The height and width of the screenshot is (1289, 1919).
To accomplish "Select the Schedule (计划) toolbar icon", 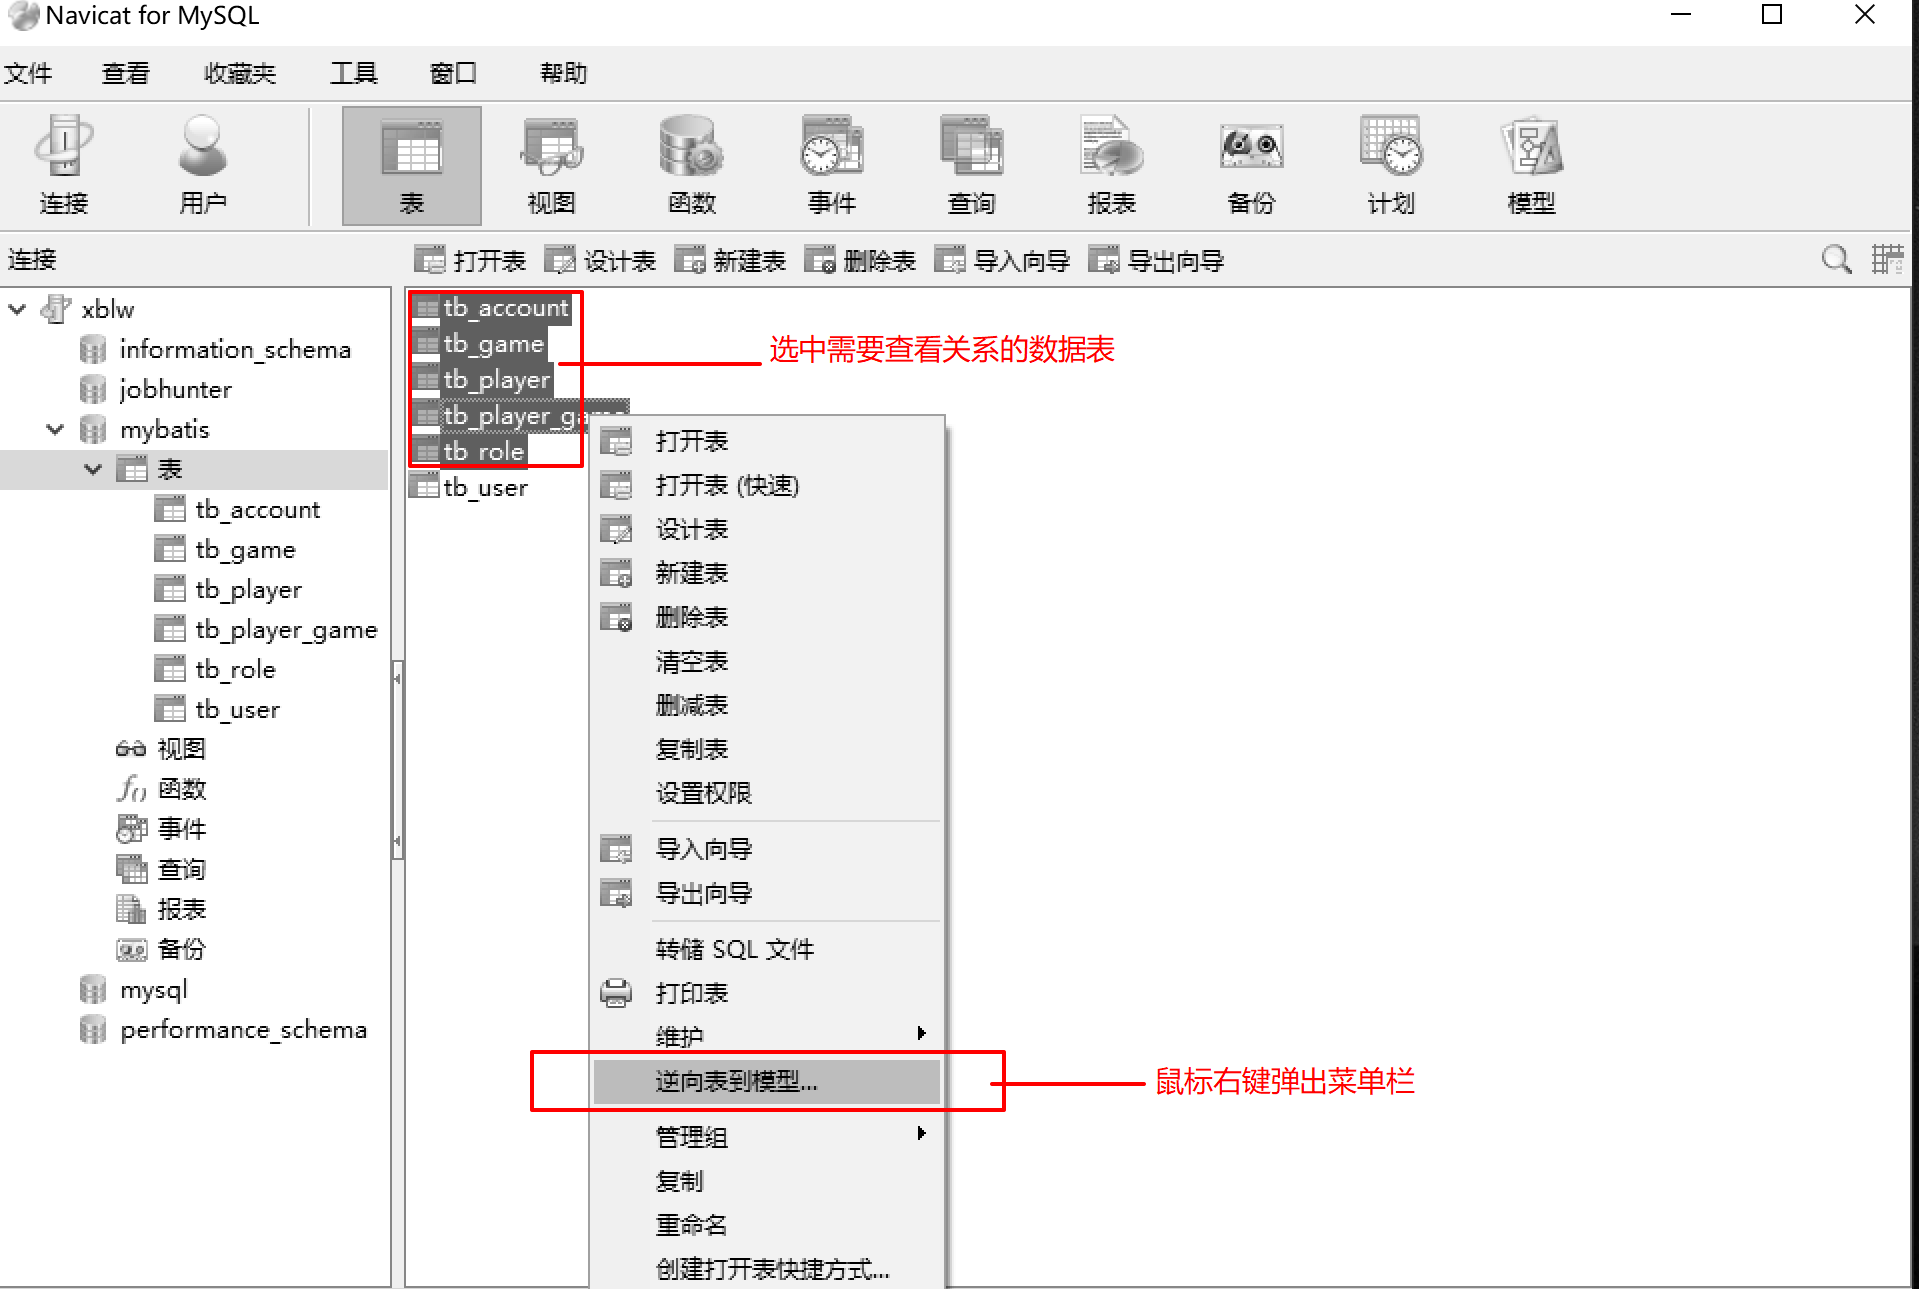I will [x=1391, y=165].
